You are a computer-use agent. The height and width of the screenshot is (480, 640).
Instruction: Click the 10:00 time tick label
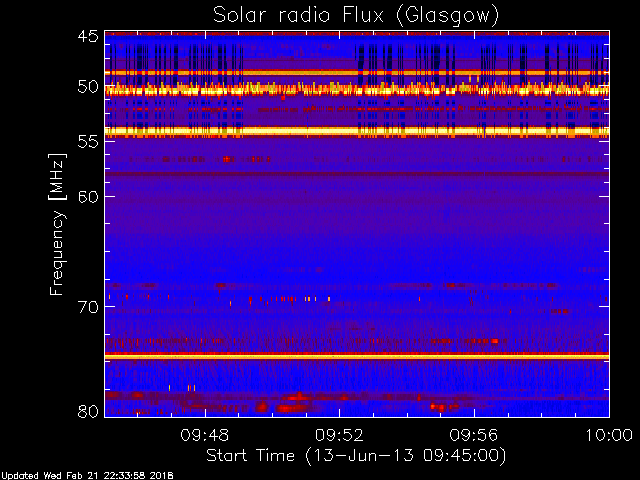(x=609, y=435)
